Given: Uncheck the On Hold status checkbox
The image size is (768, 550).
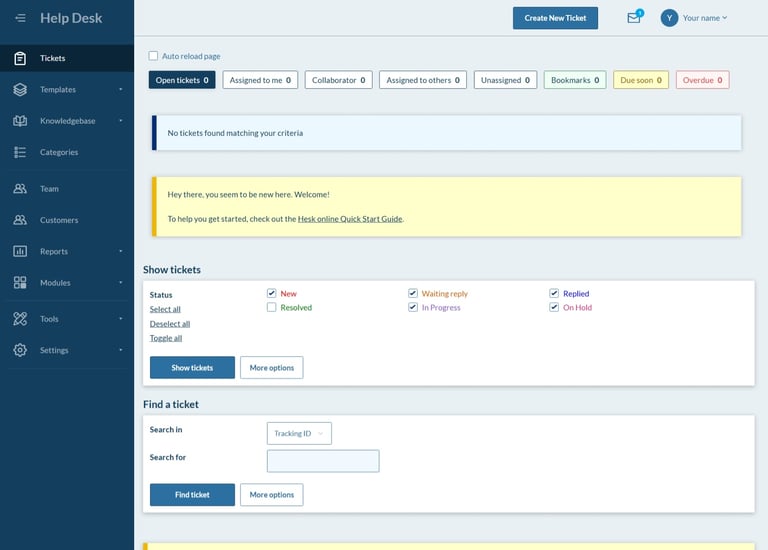Looking at the screenshot, I should pos(554,308).
